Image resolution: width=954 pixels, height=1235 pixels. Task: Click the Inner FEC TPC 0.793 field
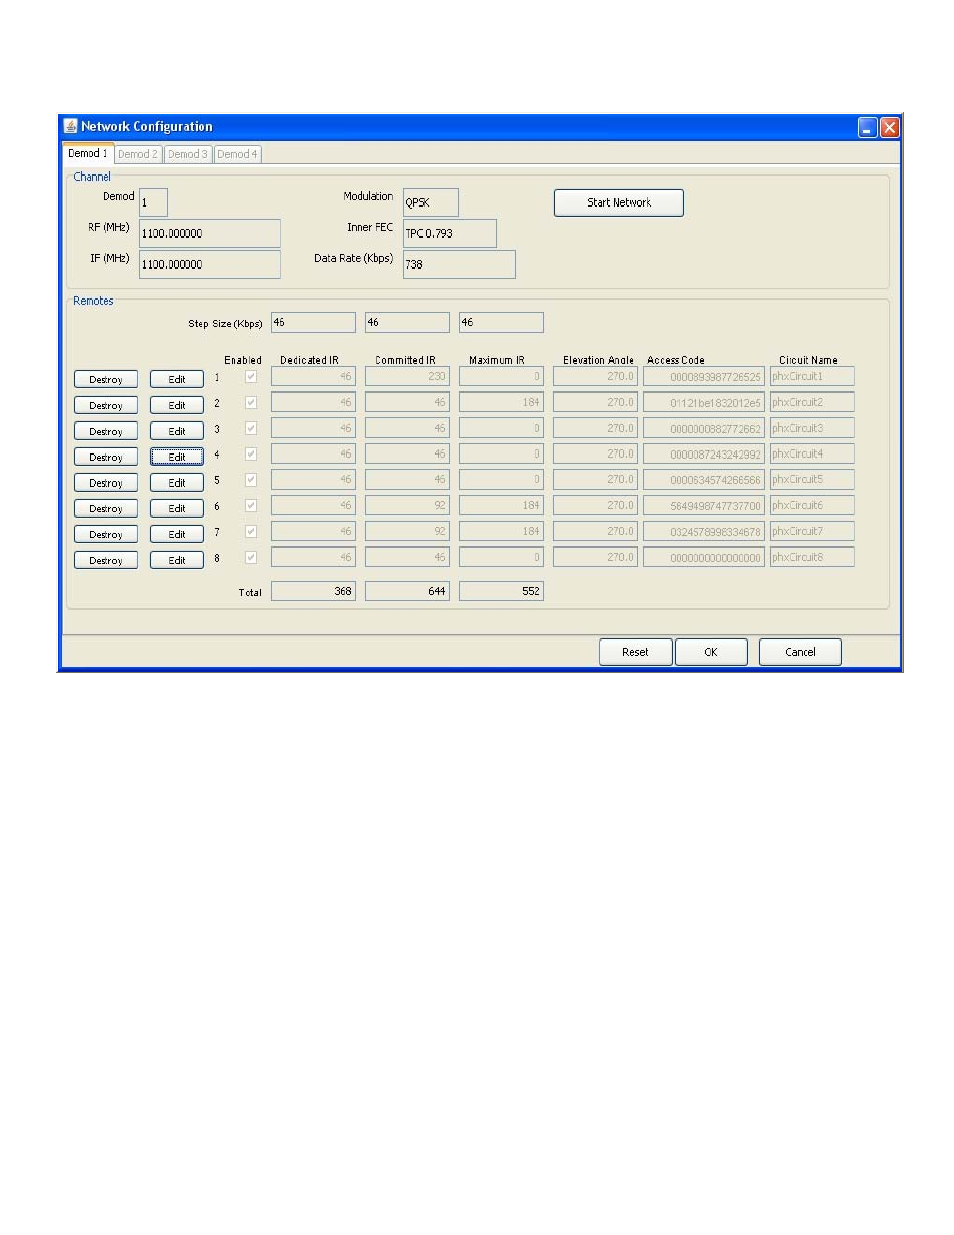click(x=450, y=233)
